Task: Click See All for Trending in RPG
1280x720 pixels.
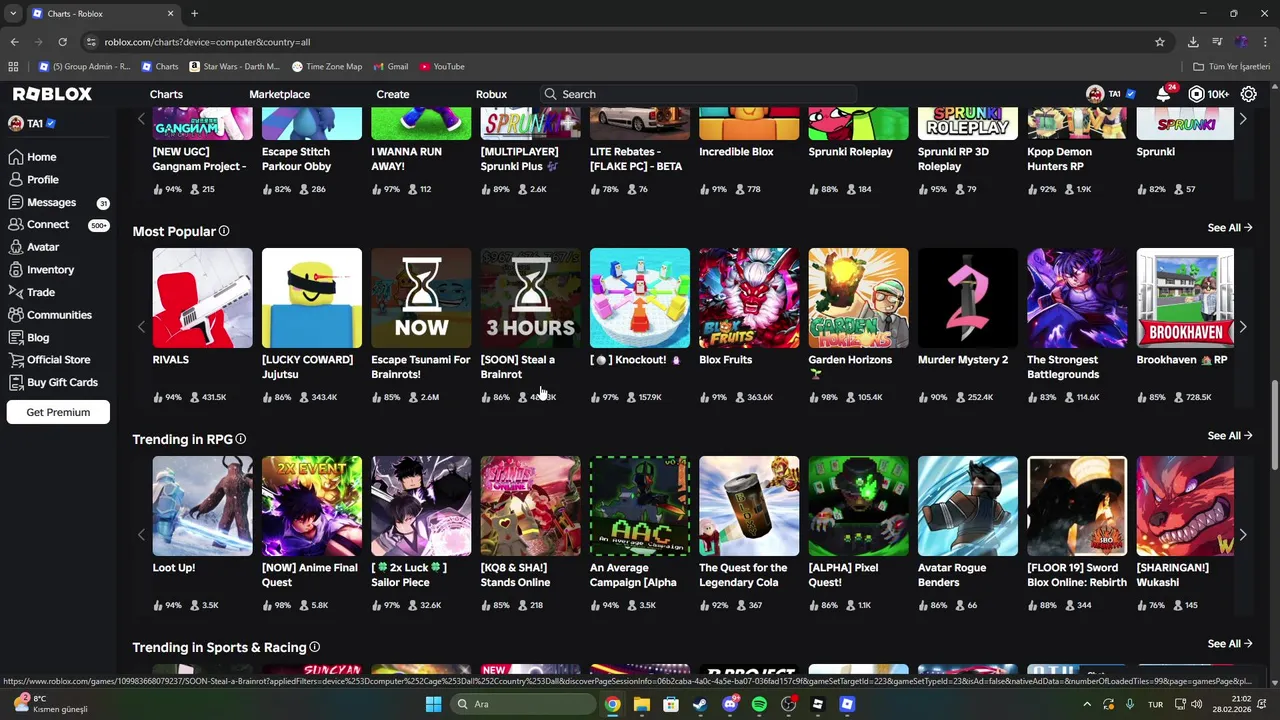Action: point(1229,436)
